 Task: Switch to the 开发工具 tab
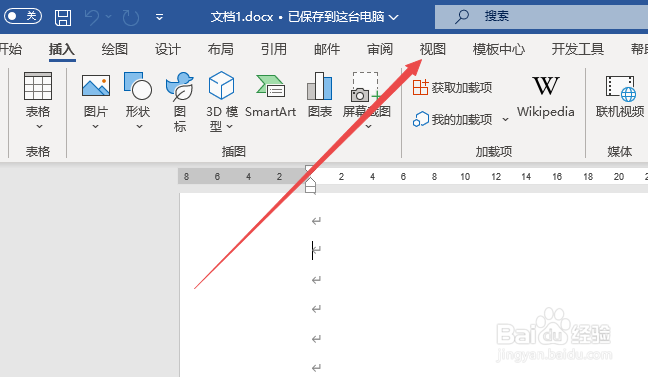click(x=578, y=49)
